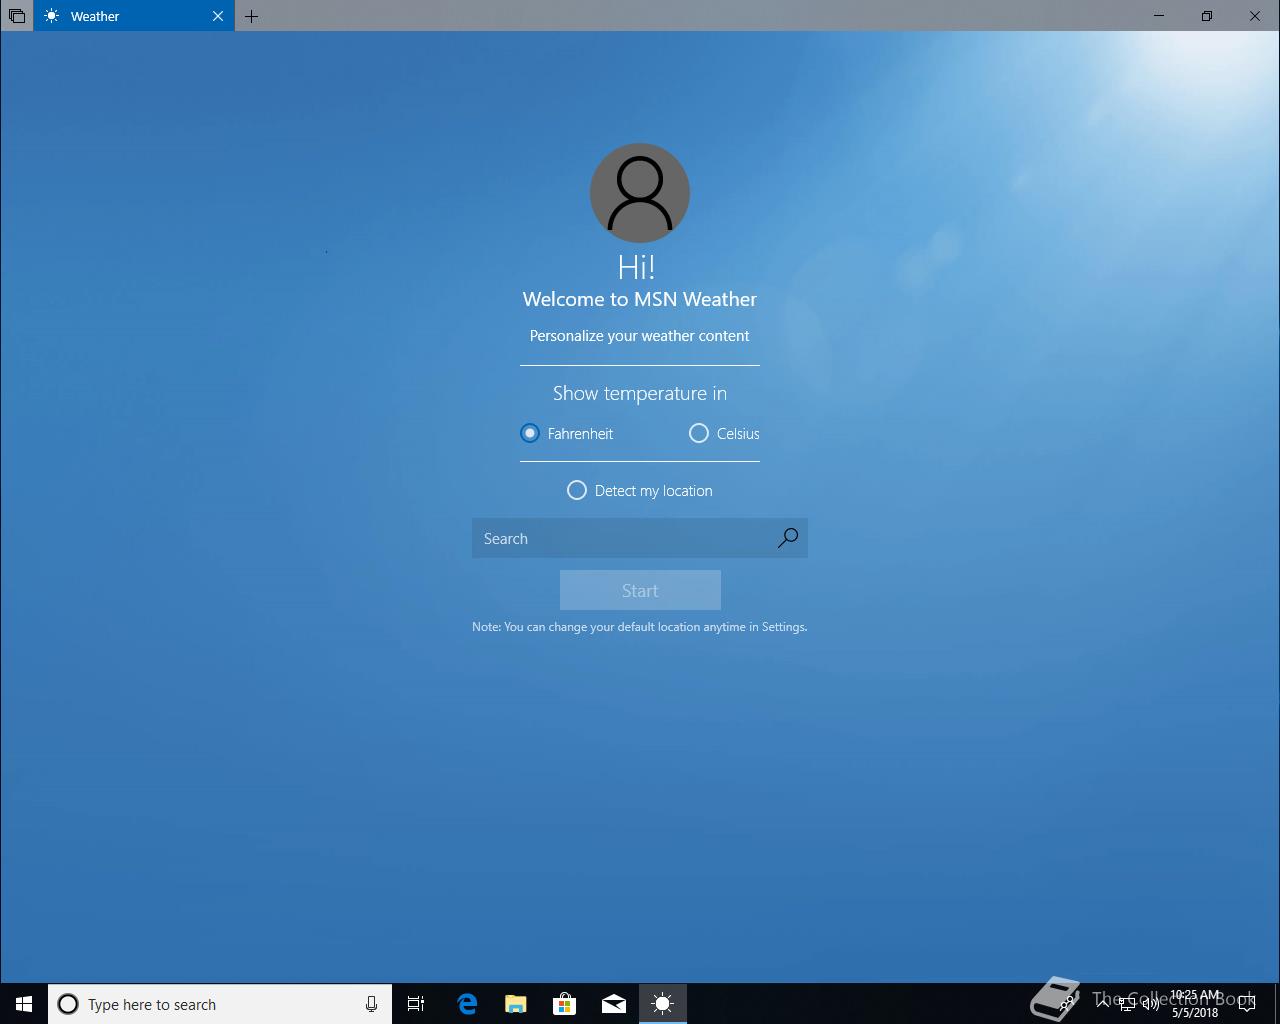Click the default location note text
The width and height of the screenshot is (1280, 1024).
640,627
